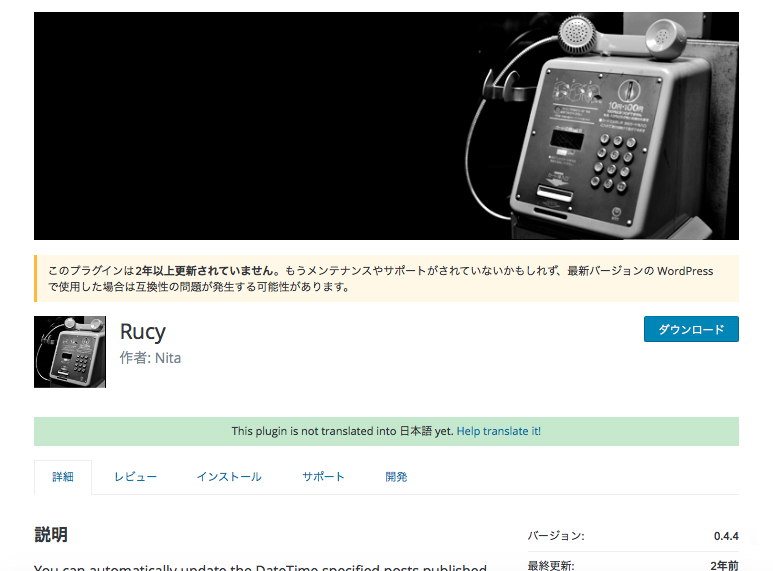
Task: Open the Help translate it! link
Action: [x=499, y=431]
